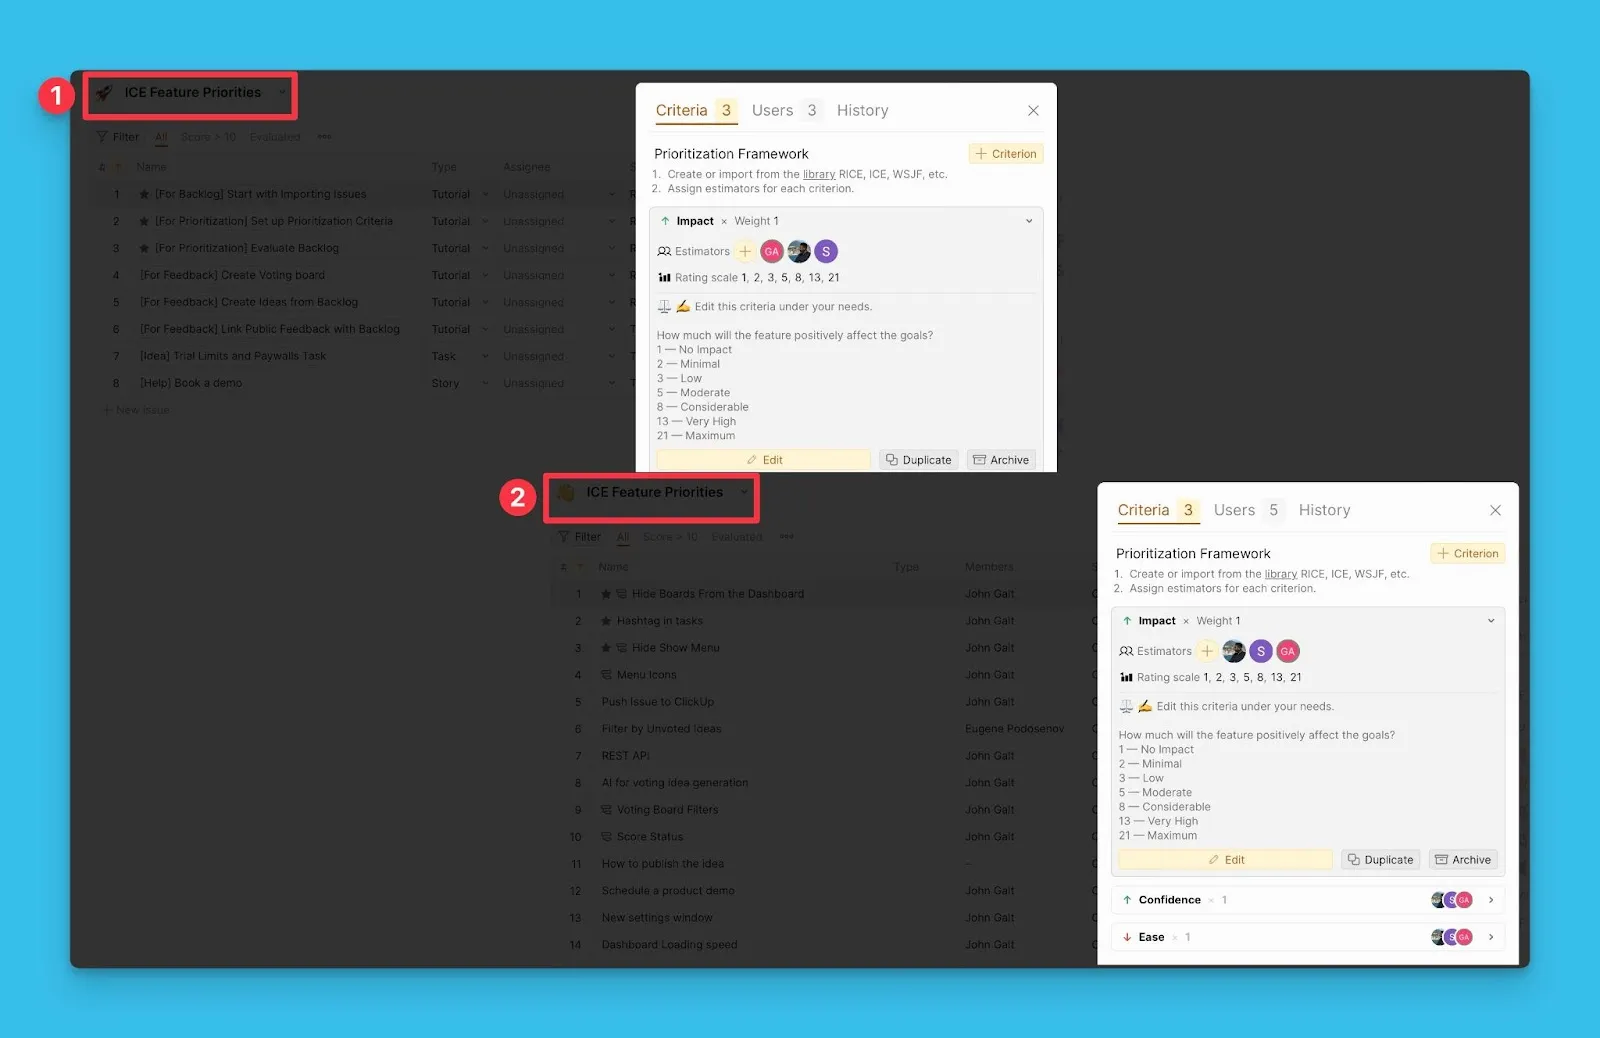The image size is (1600, 1038).
Task: Toggle star on "Hide Show Menu" row
Action: 606,648
